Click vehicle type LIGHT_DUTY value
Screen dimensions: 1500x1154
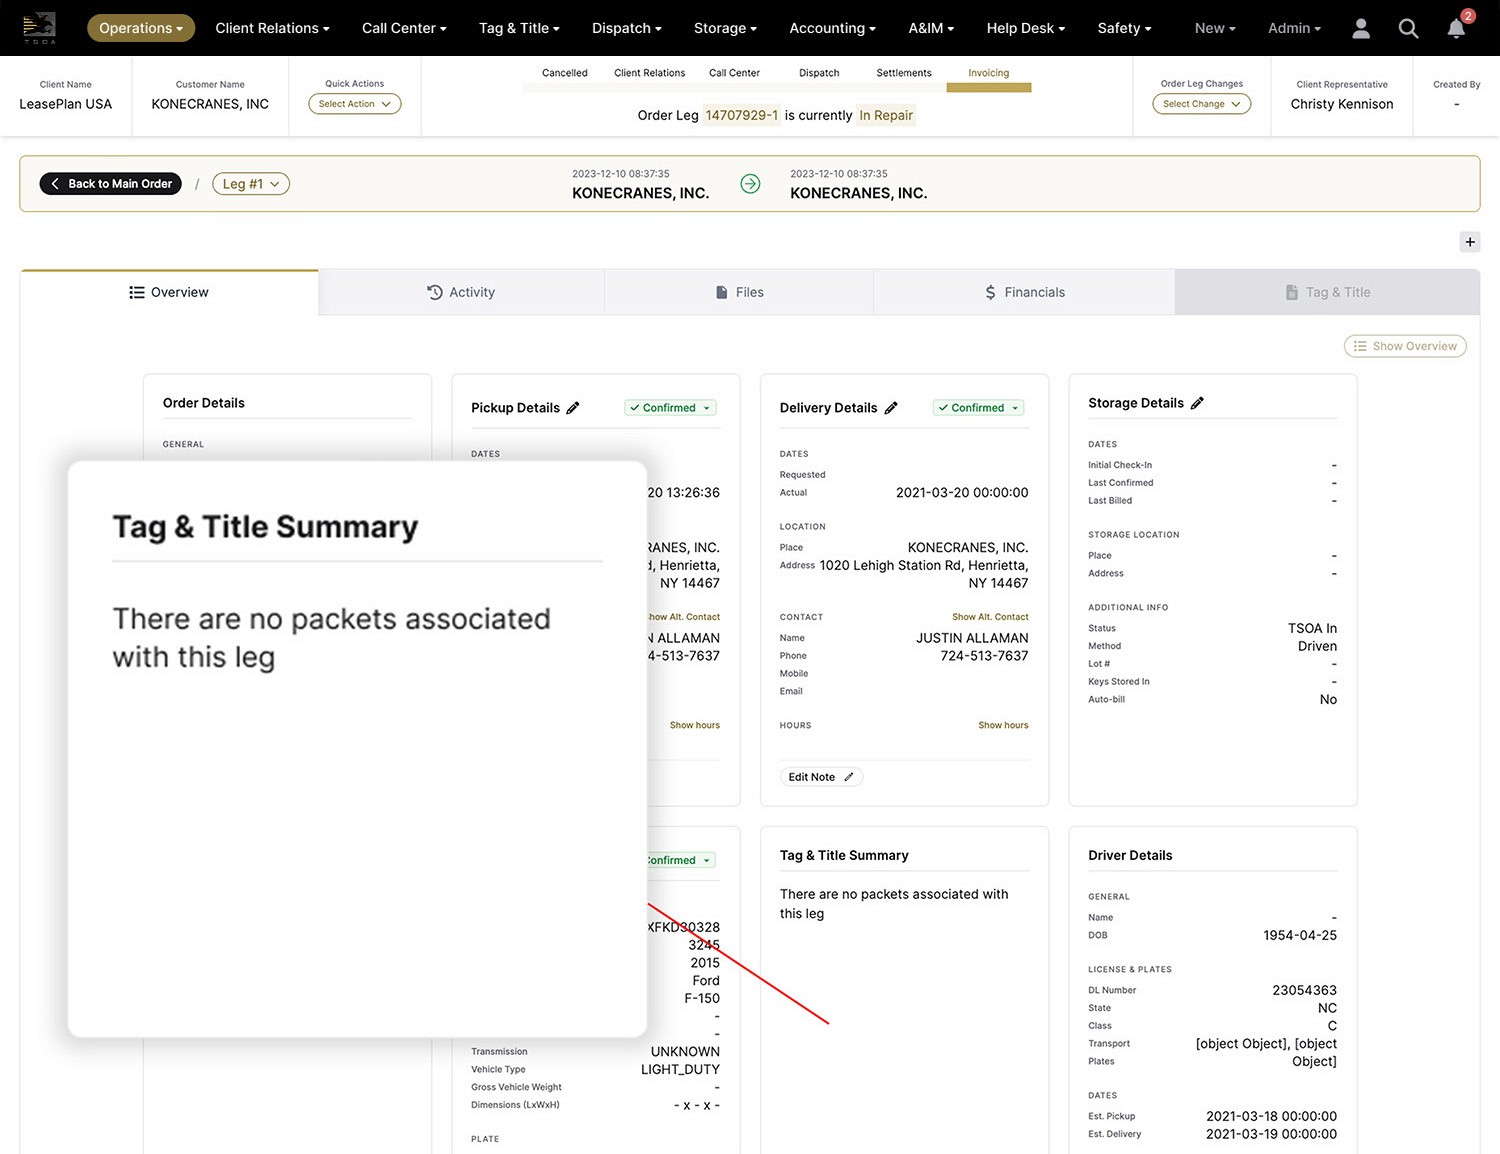coord(680,1069)
